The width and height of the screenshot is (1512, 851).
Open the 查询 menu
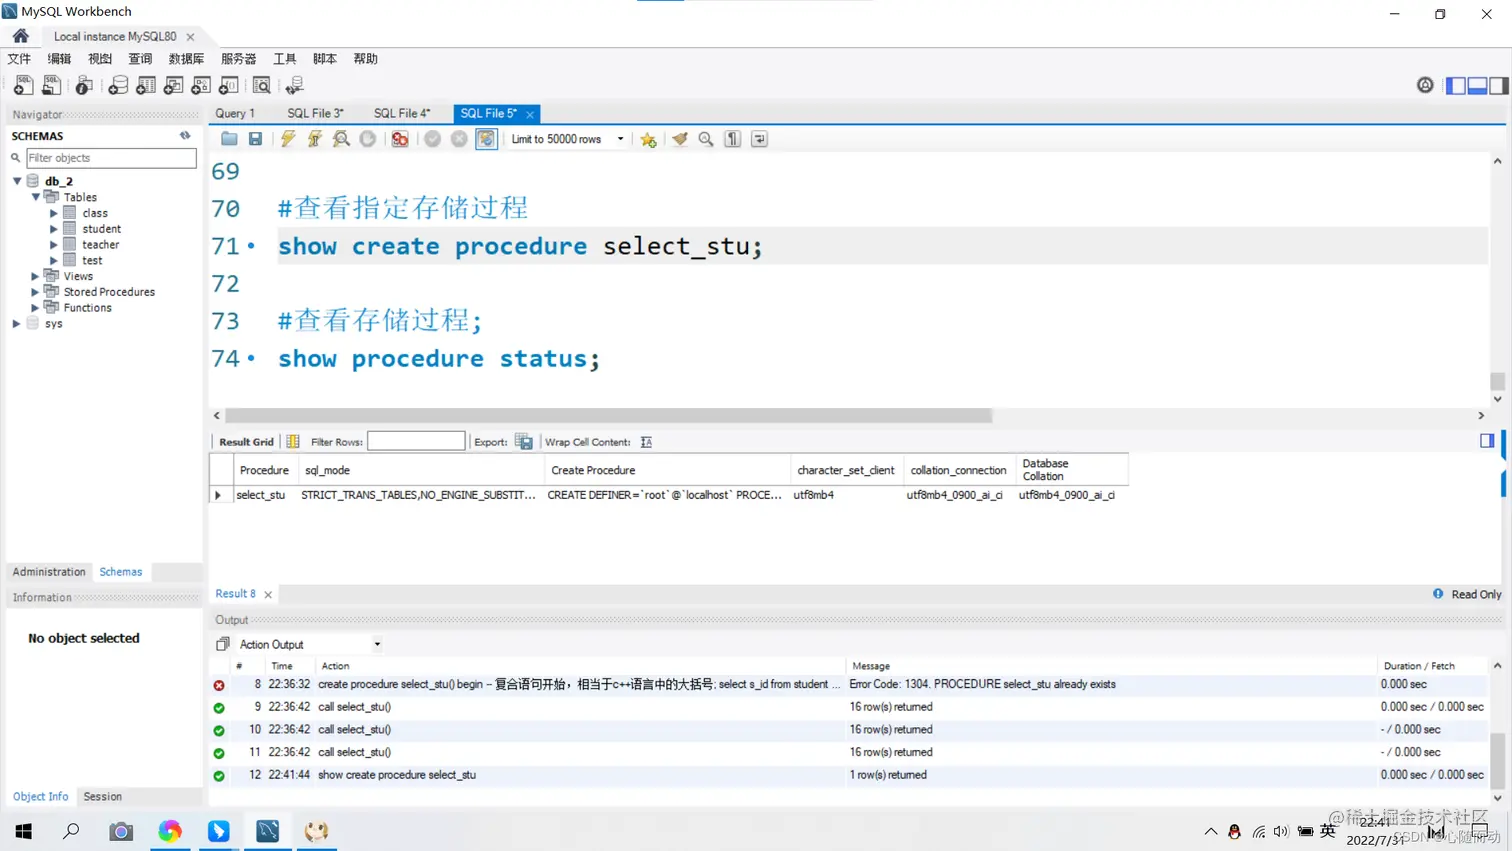pos(140,59)
